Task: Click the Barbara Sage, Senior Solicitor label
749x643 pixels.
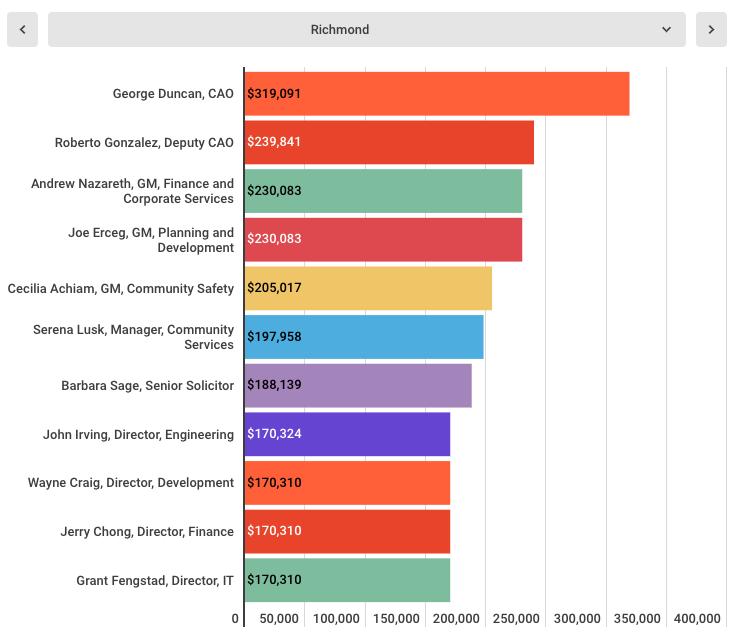Action: [x=147, y=386]
